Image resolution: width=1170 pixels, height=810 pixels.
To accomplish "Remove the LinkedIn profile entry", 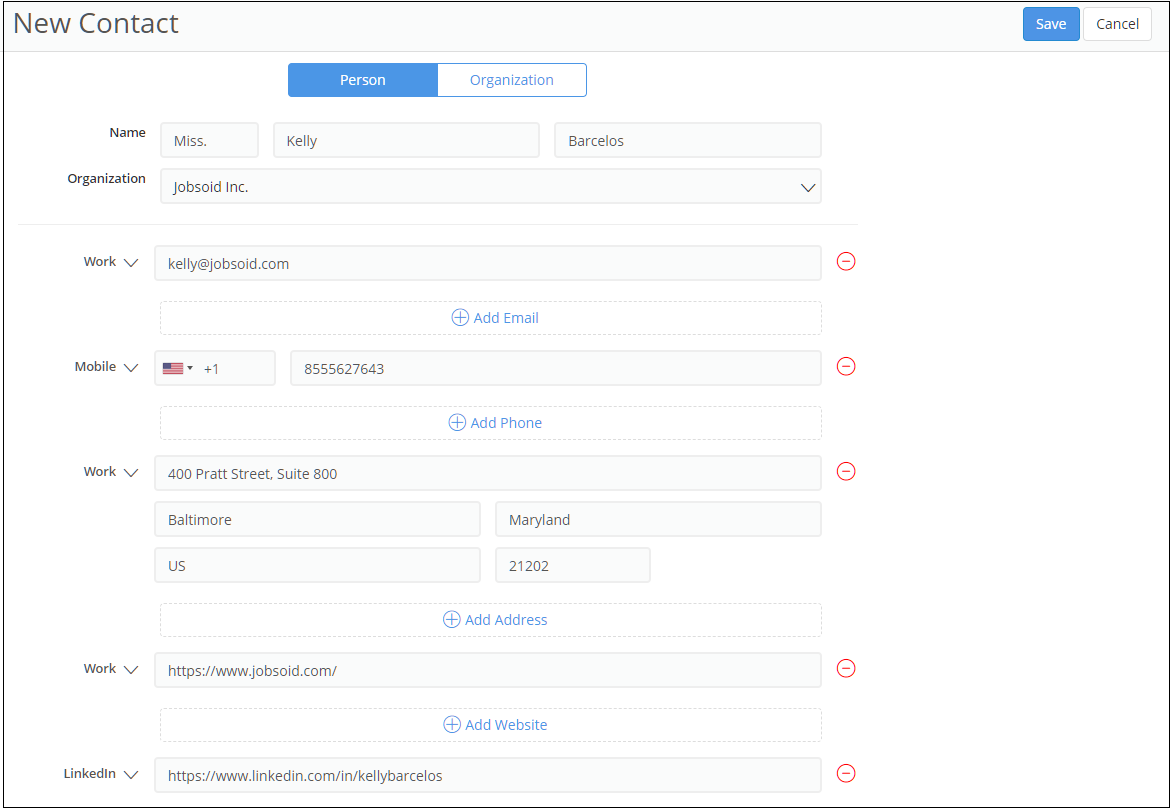I will (x=846, y=774).
